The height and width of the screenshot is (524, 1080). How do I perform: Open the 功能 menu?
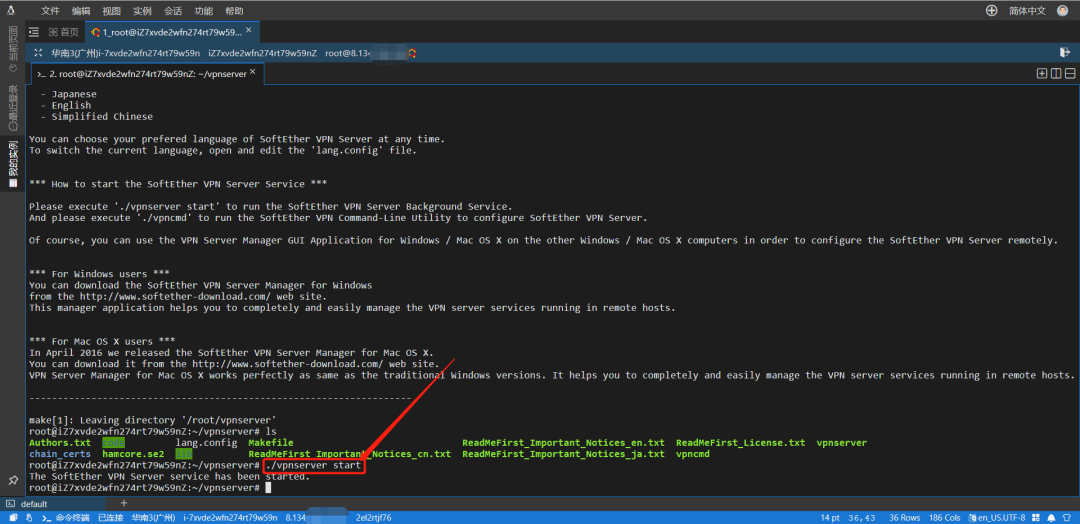pyautogui.click(x=204, y=11)
